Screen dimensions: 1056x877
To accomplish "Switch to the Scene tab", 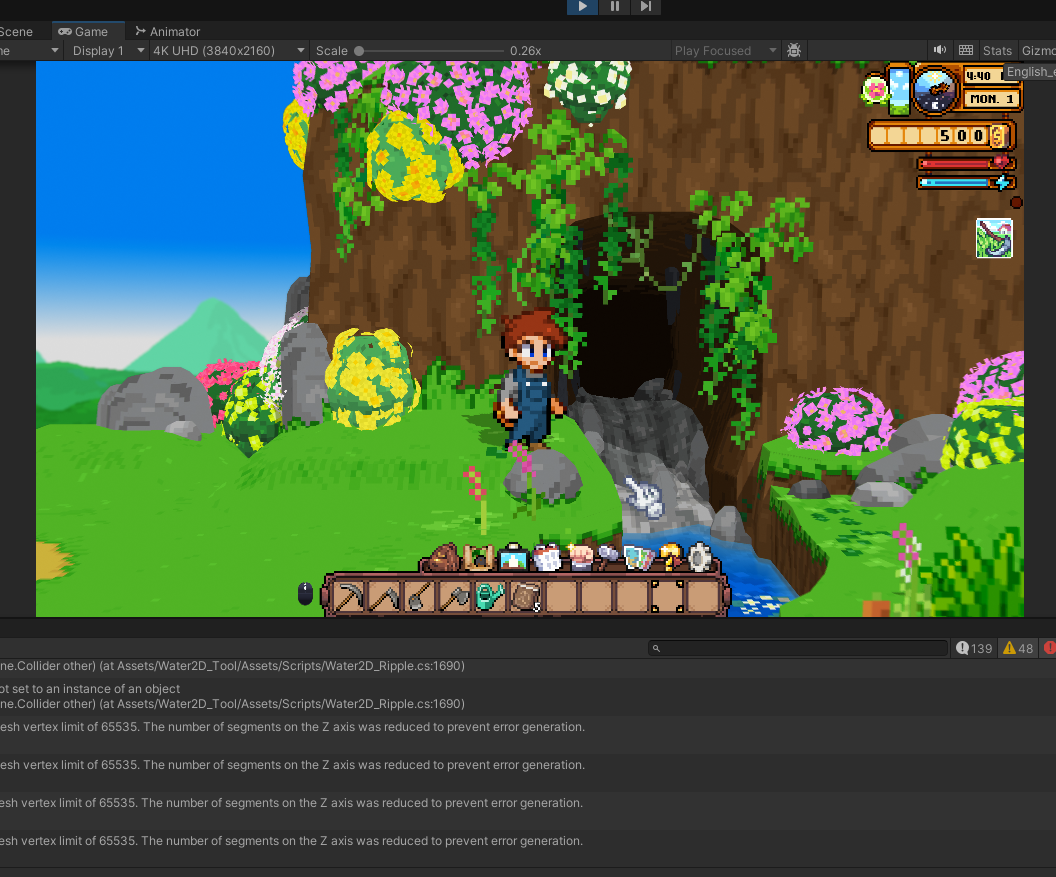I will [x=17, y=31].
